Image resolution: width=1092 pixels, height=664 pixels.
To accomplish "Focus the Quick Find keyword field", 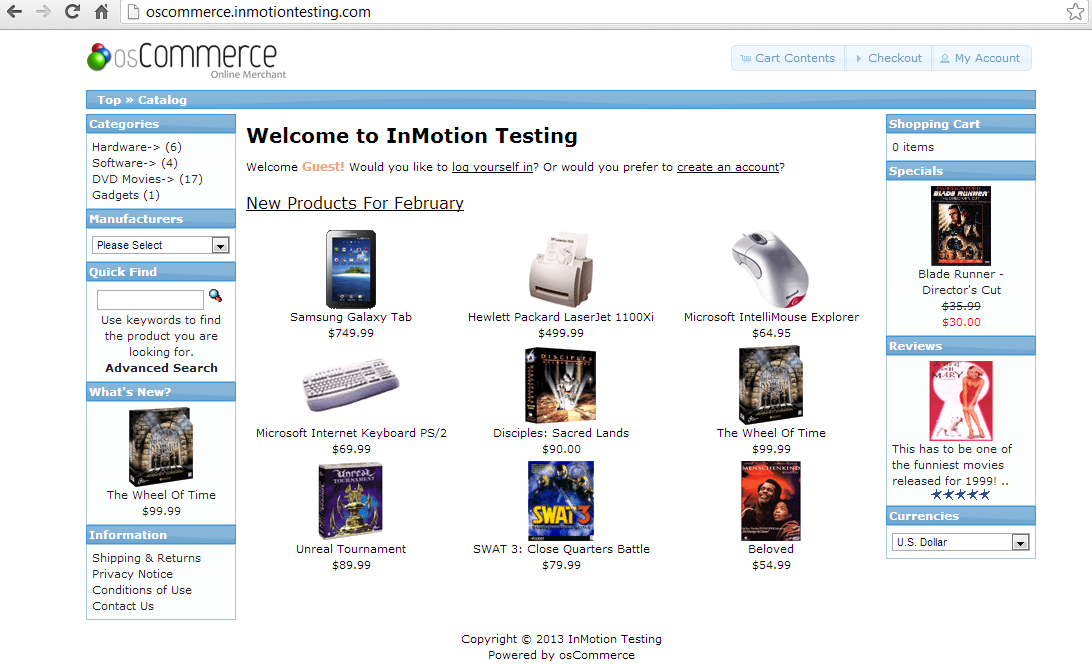I will click(150, 300).
